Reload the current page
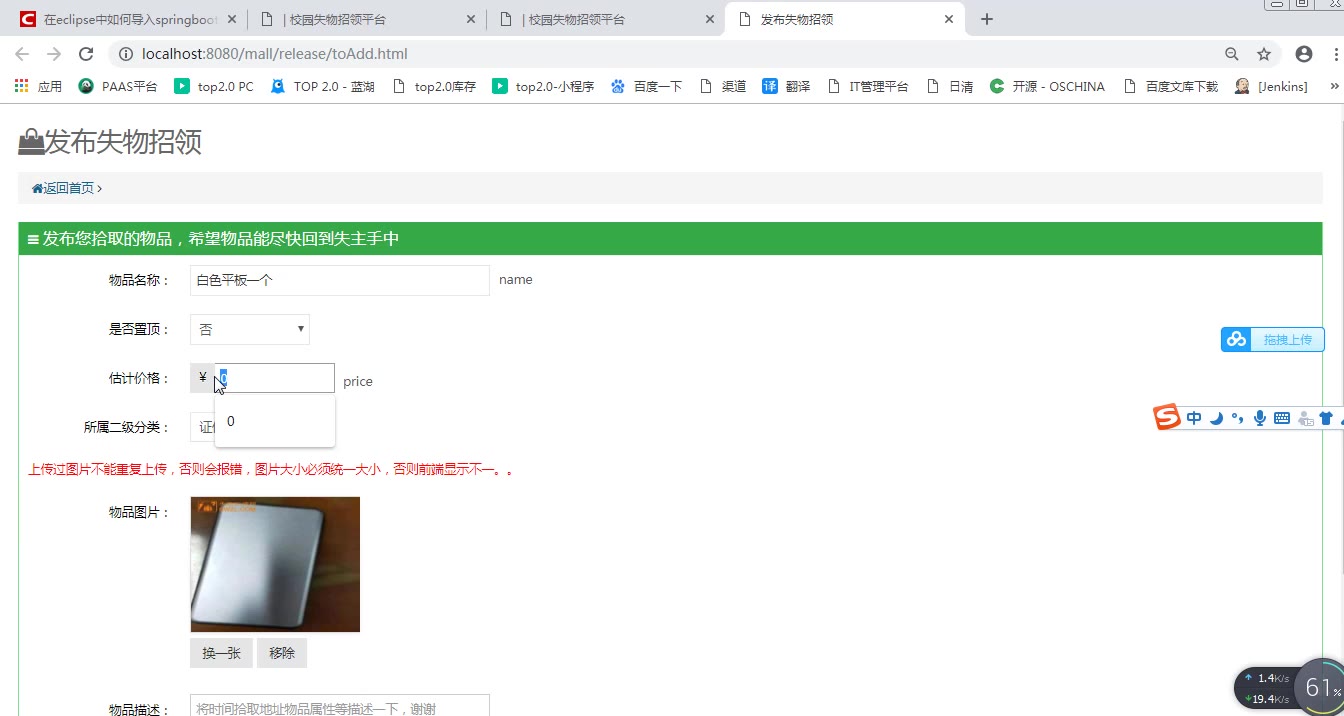The width and height of the screenshot is (1344, 716). click(x=86, y=54)
